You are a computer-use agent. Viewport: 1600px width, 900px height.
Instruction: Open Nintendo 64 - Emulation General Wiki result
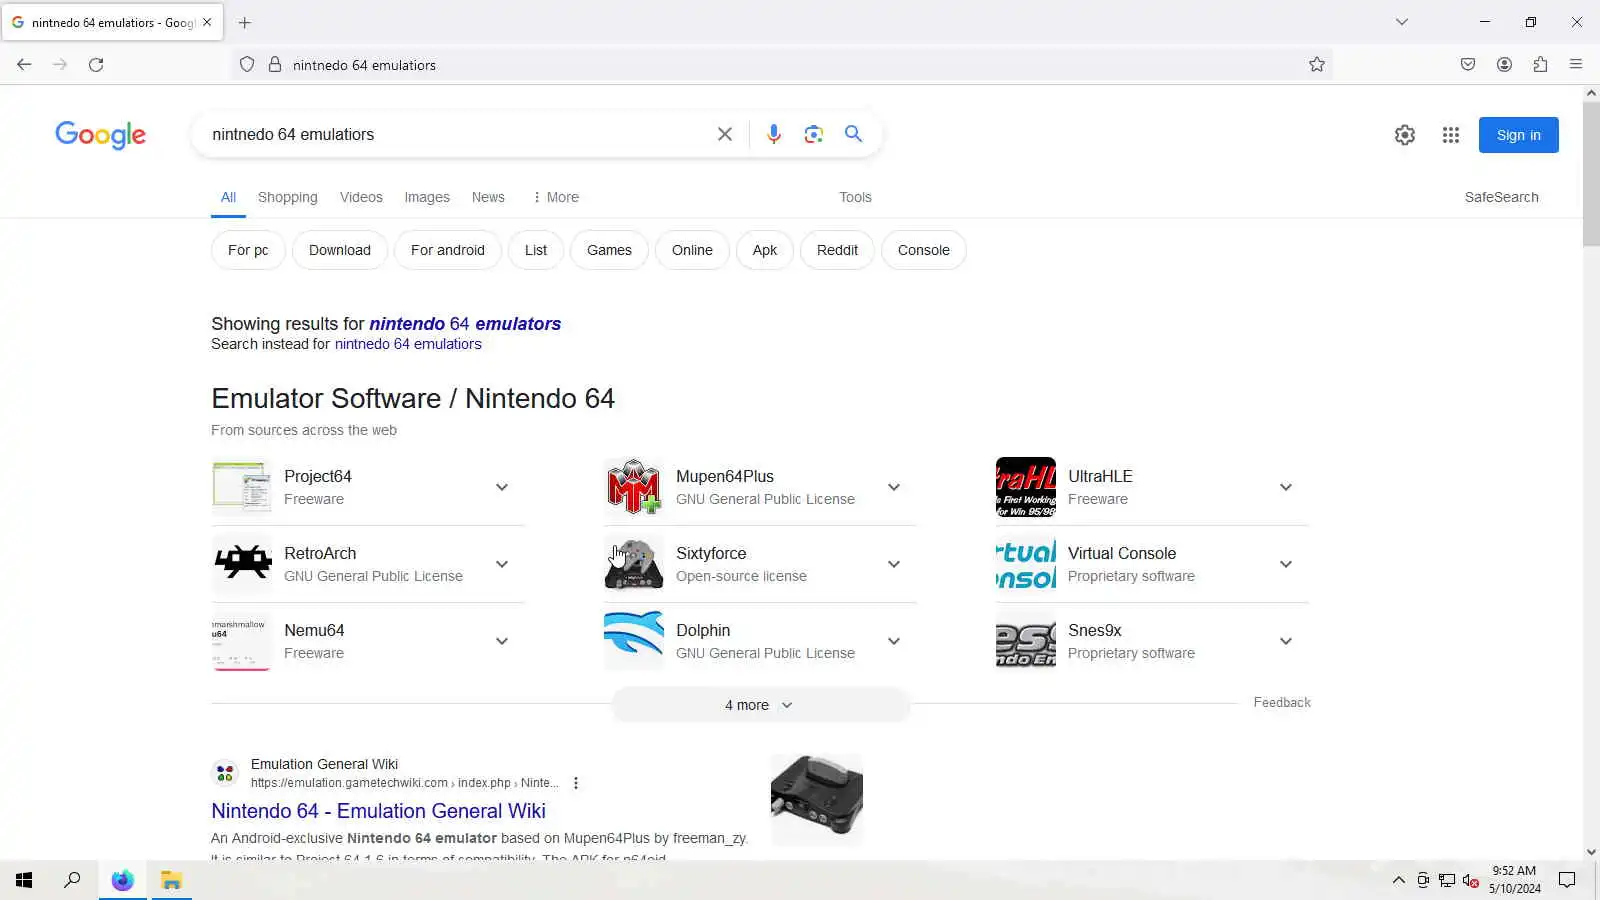point(378,811)
